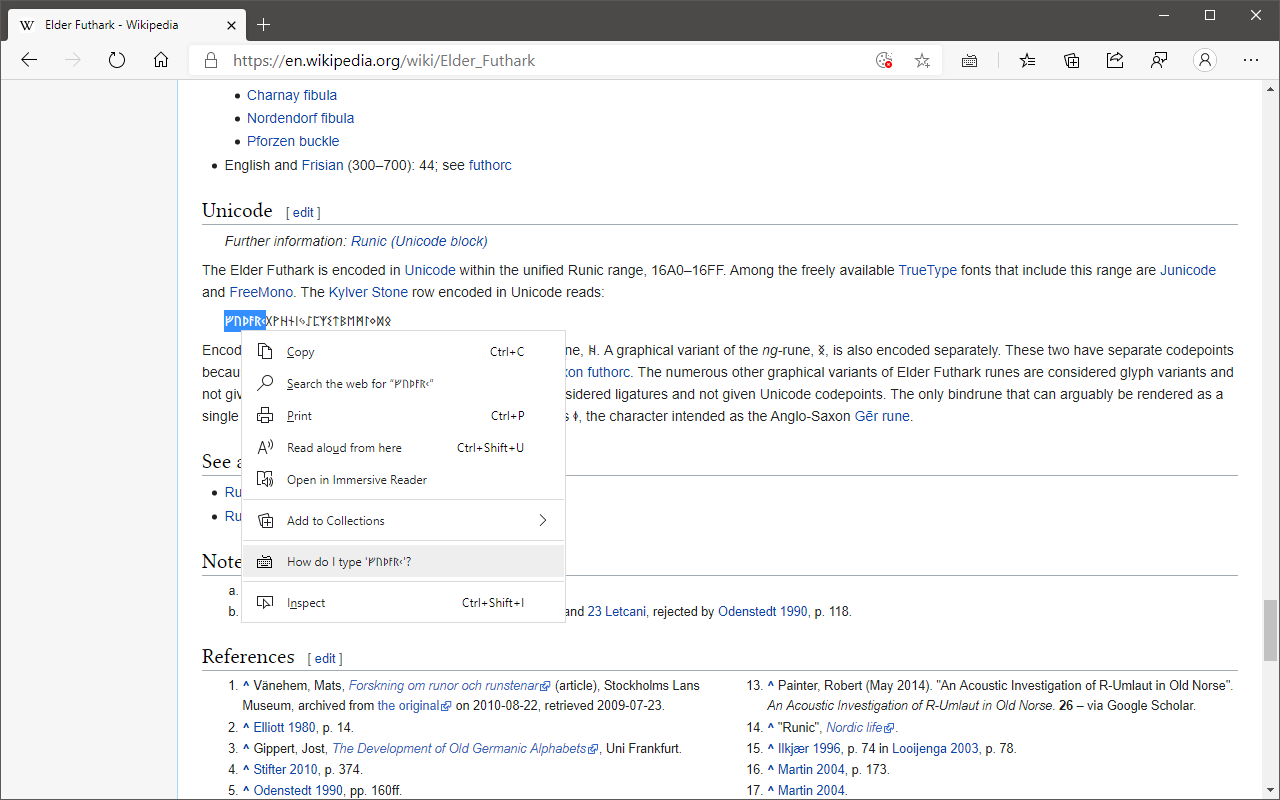
Task: Select the Elder Futhark - Wikipedia tab
Action: tap(125, 24)
